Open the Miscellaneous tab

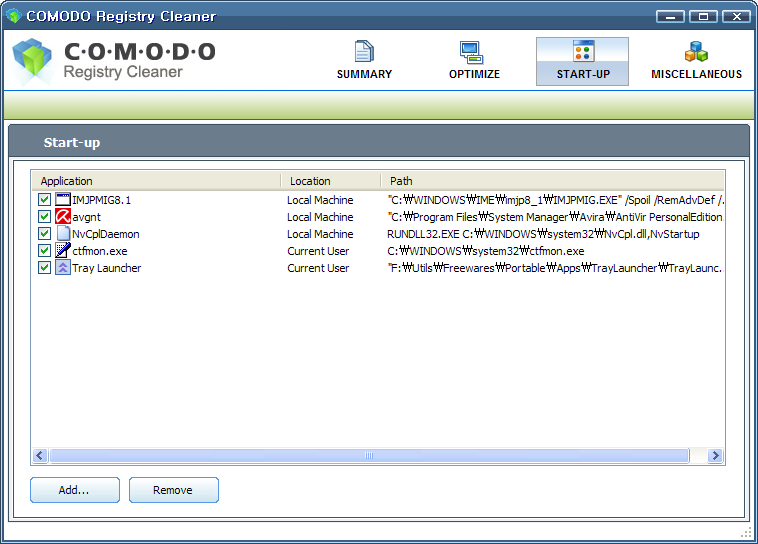(696, 61)
